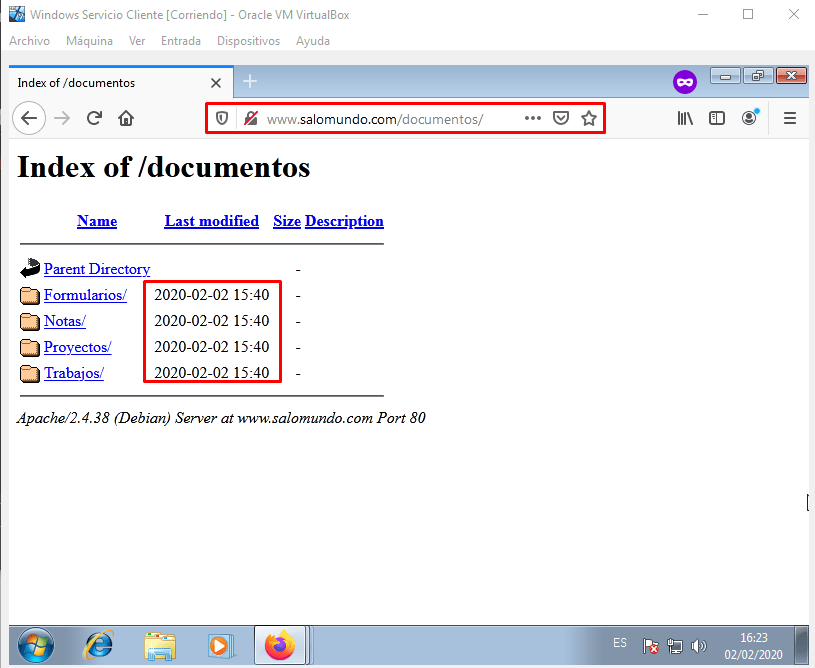
Task: Sort listing by Last modified
Action: pos(211,221)
